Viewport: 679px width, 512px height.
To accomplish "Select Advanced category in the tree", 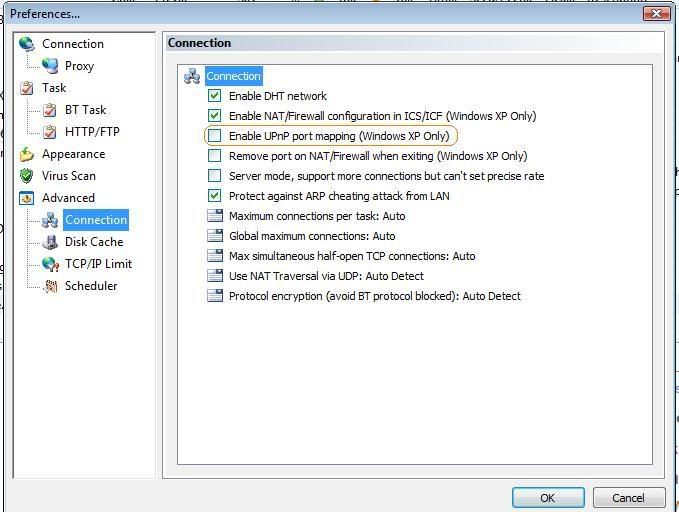I will point(68,198).
